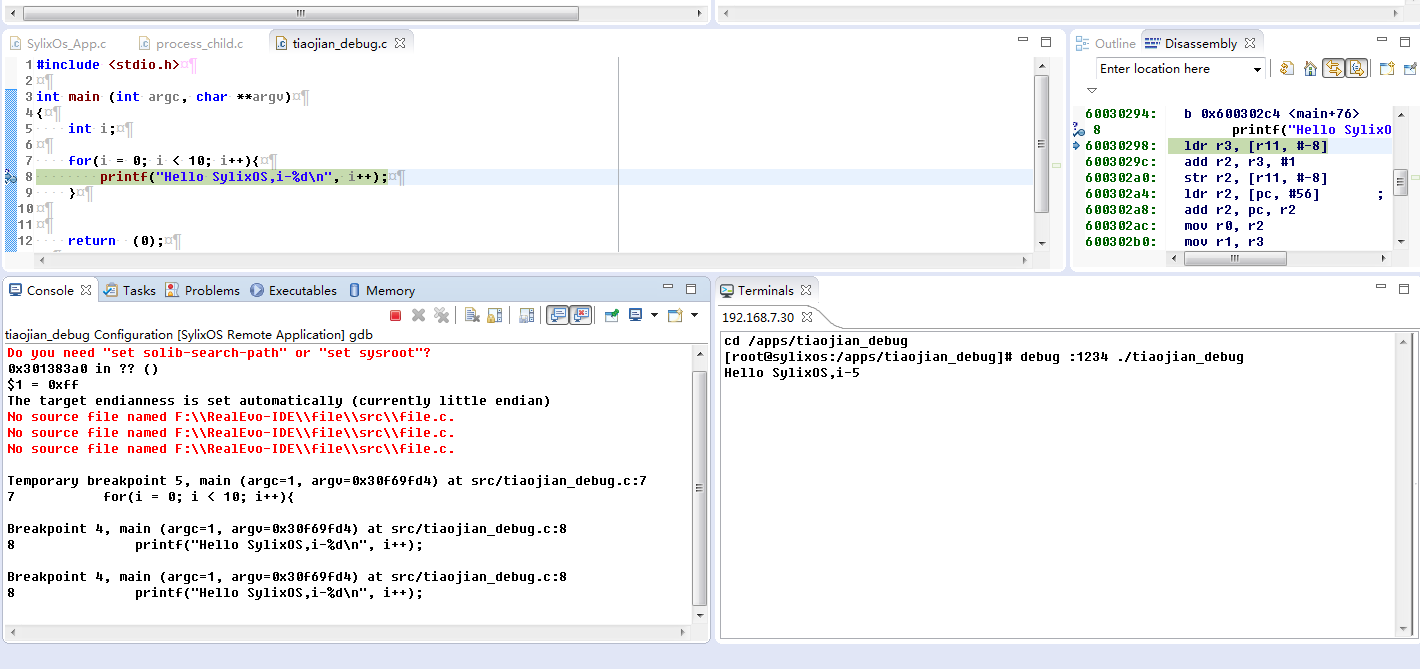Expand the Open Console dropdown arrow
Viewport: 1420px width, 669px height.
coord(694,315)
